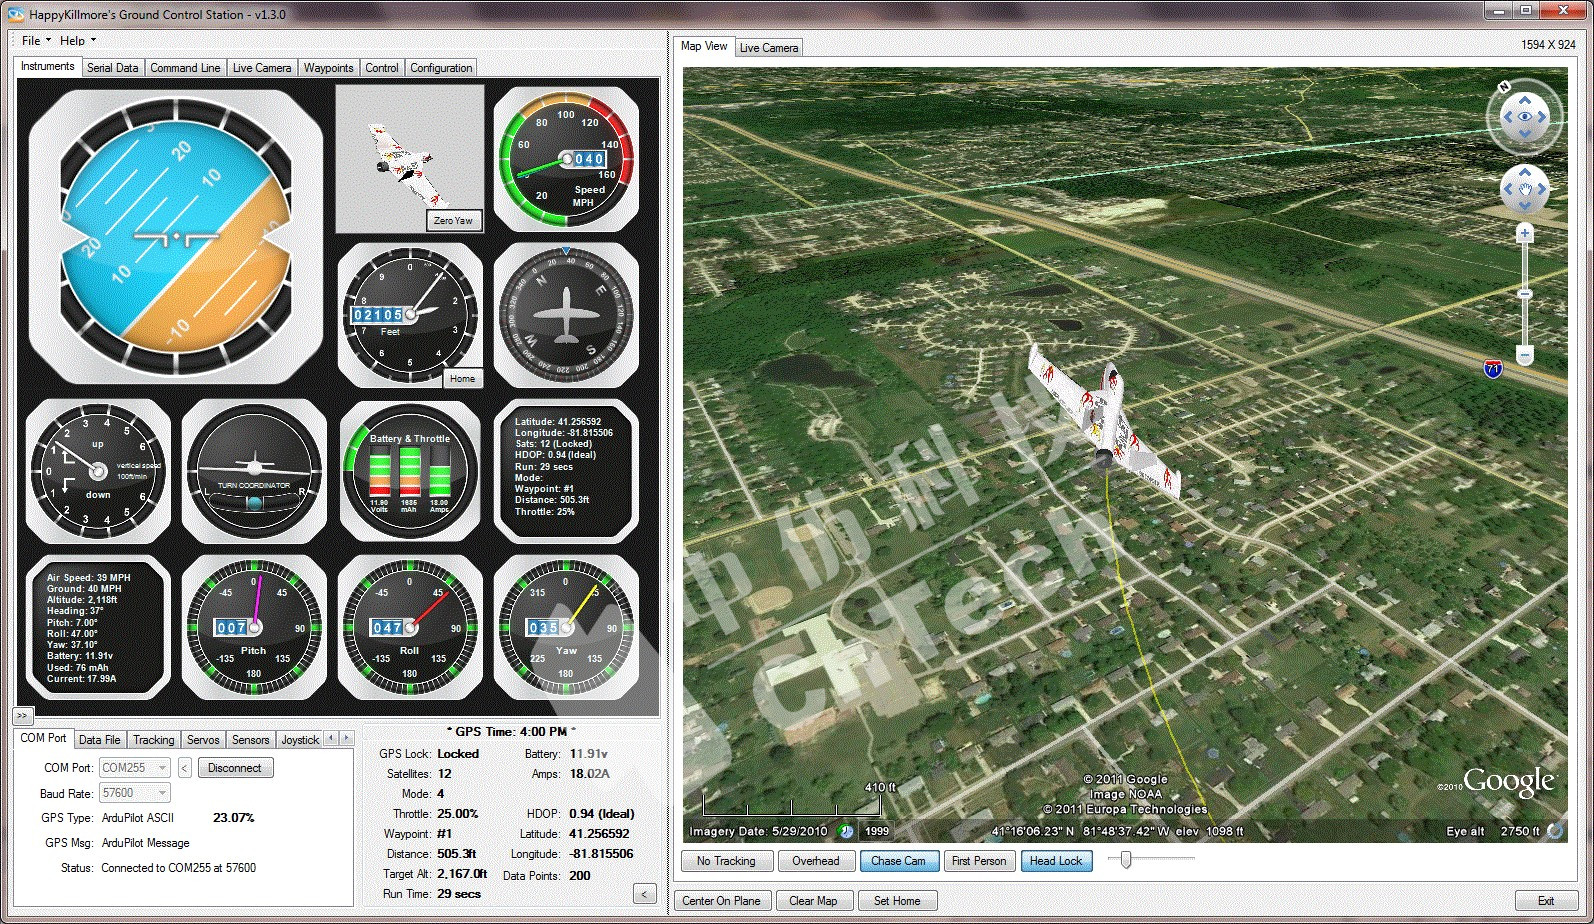Click the Yaw dial gauge

pyautogui.click(x=566, y=627)
